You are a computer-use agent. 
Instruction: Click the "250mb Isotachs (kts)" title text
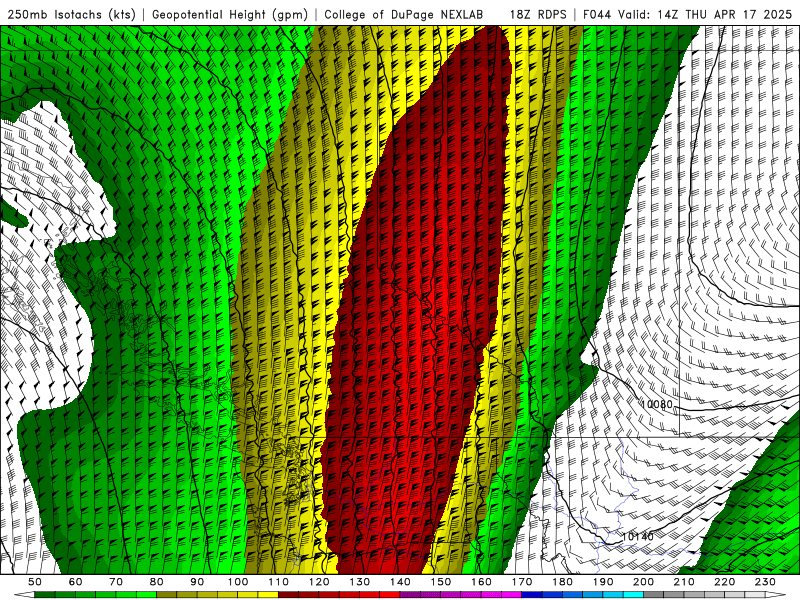click(x=71, y=14)
